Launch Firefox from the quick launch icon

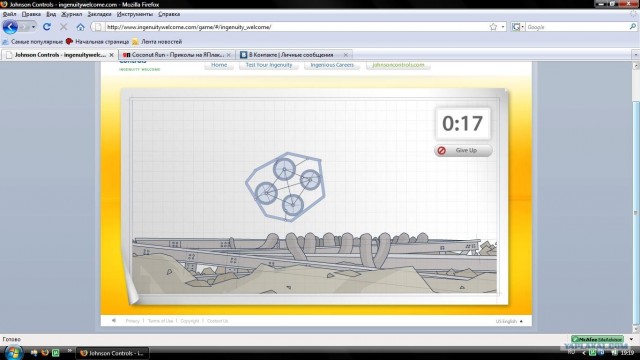pos(45,353)
